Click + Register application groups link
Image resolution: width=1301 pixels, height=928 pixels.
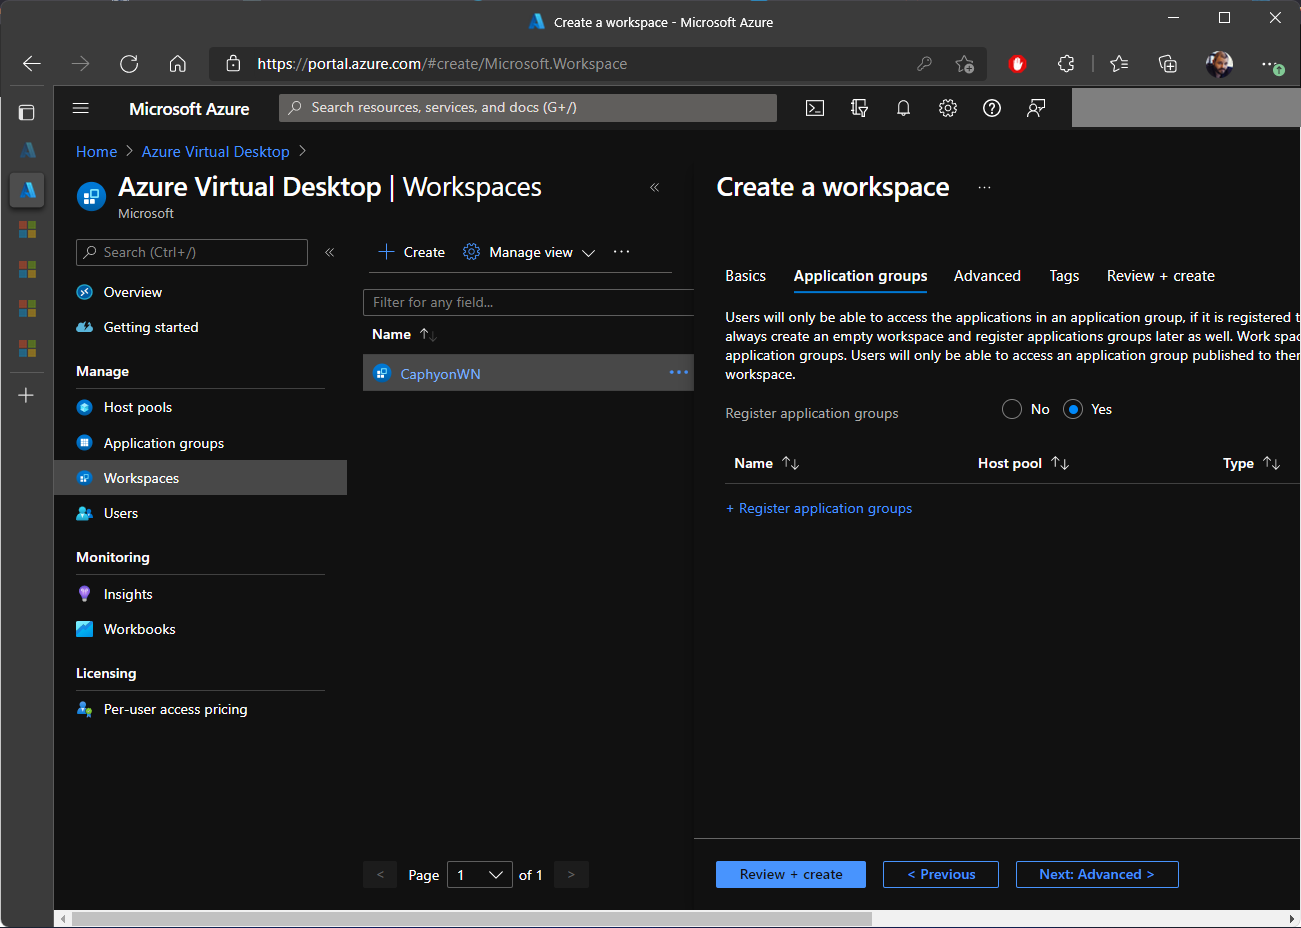[x=819, y=508]
